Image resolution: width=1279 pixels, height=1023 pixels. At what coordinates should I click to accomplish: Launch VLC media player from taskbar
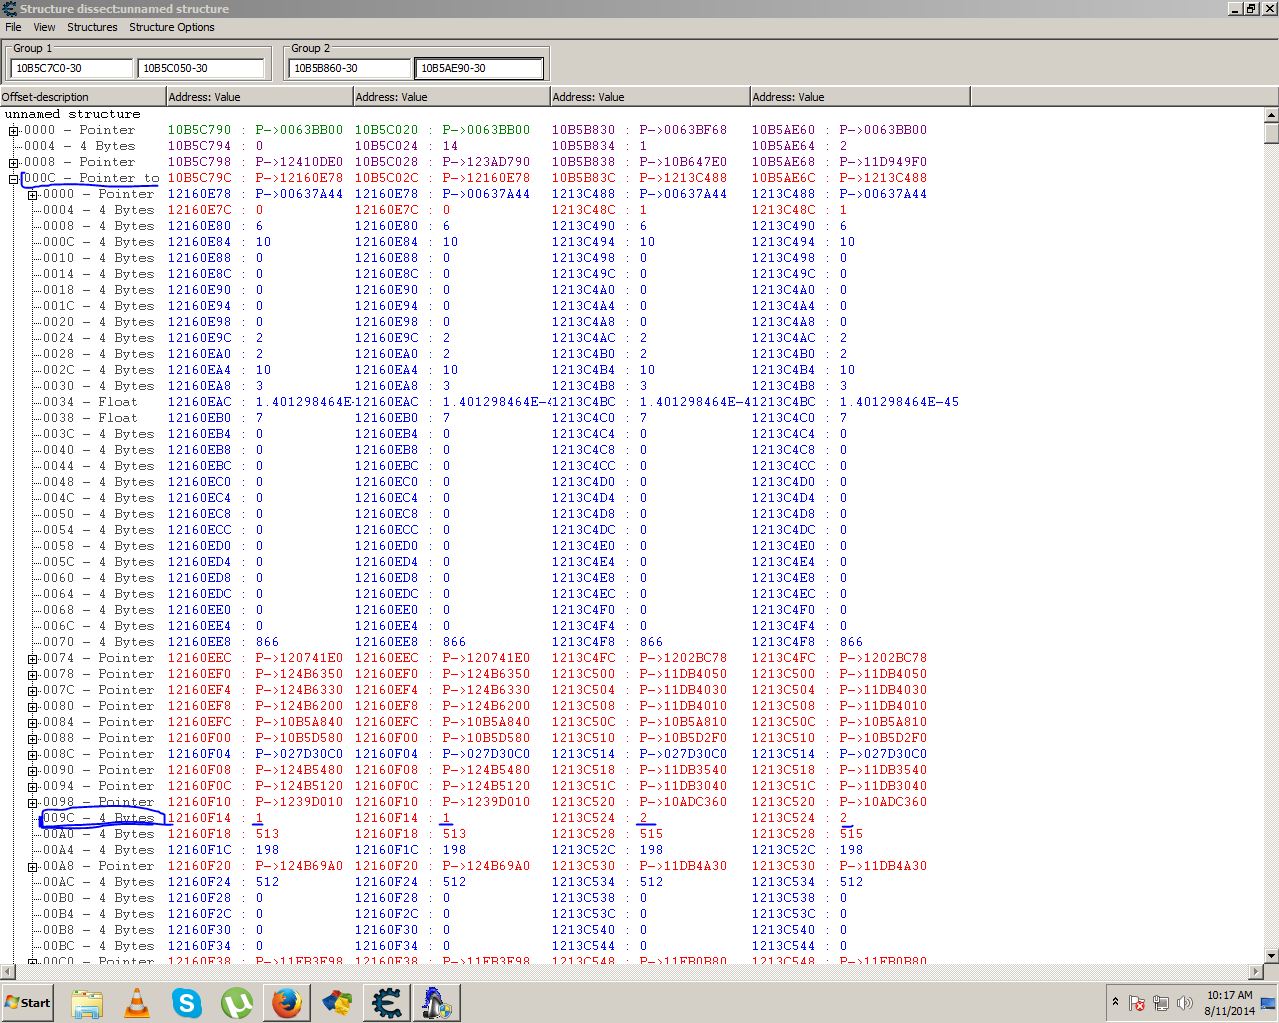click(x=137, y=1002)
